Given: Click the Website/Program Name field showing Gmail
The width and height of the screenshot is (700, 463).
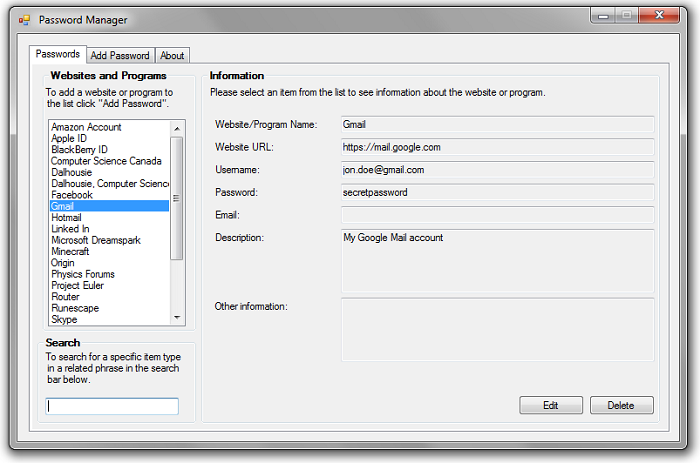Looking at the screenshot, I should pyautogui.click(x=498, y=125).
